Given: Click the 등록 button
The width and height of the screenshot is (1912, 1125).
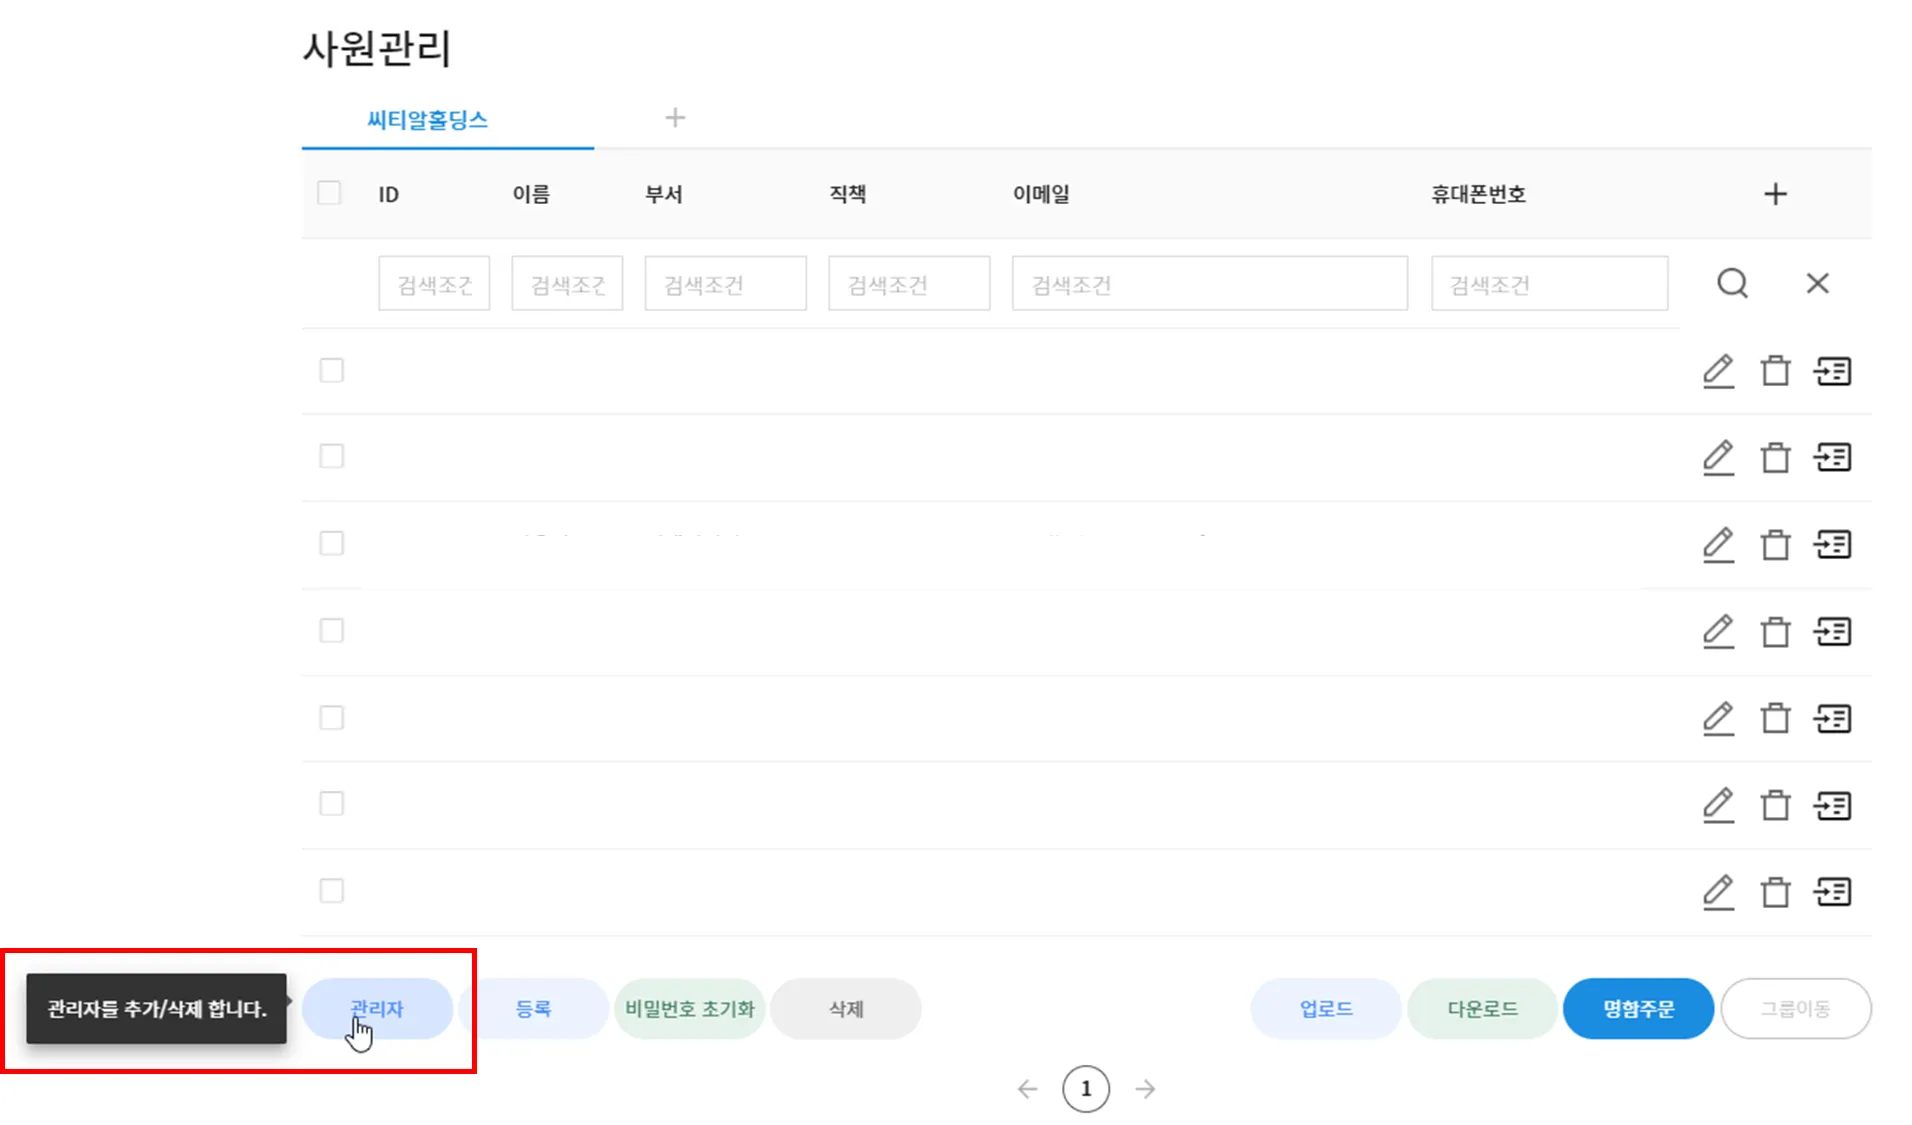Looking at the screenshot, I should (533, 1008).
